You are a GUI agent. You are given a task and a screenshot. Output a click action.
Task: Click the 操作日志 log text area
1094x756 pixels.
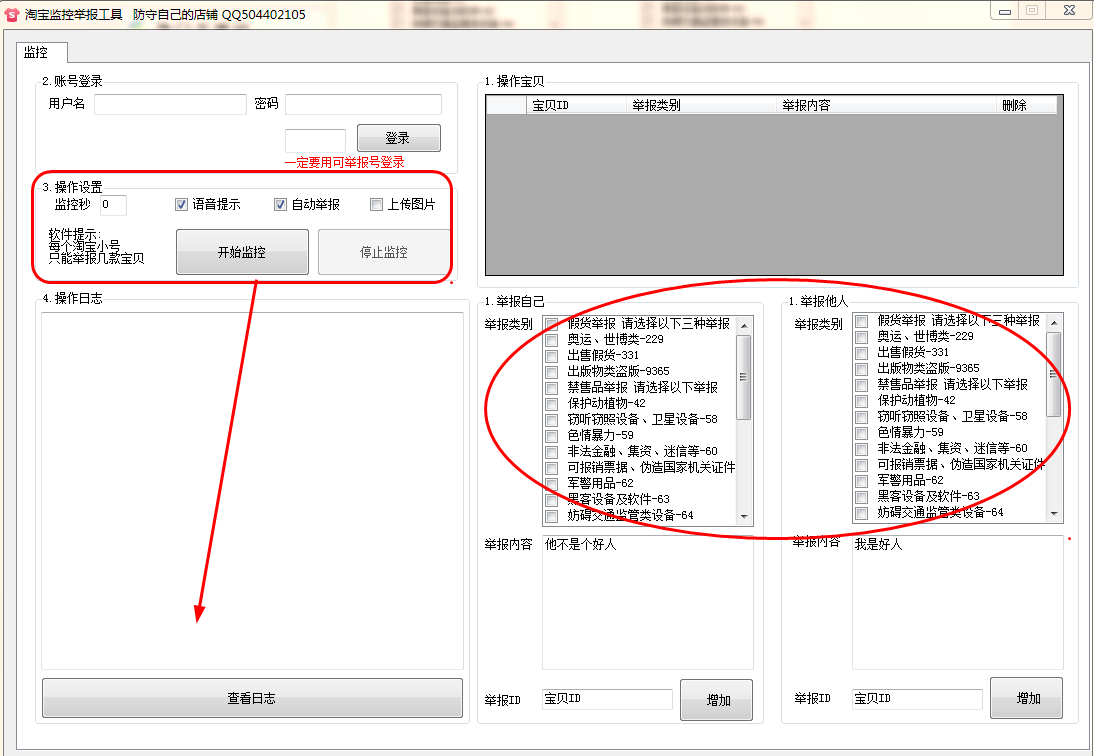point(253,491)
